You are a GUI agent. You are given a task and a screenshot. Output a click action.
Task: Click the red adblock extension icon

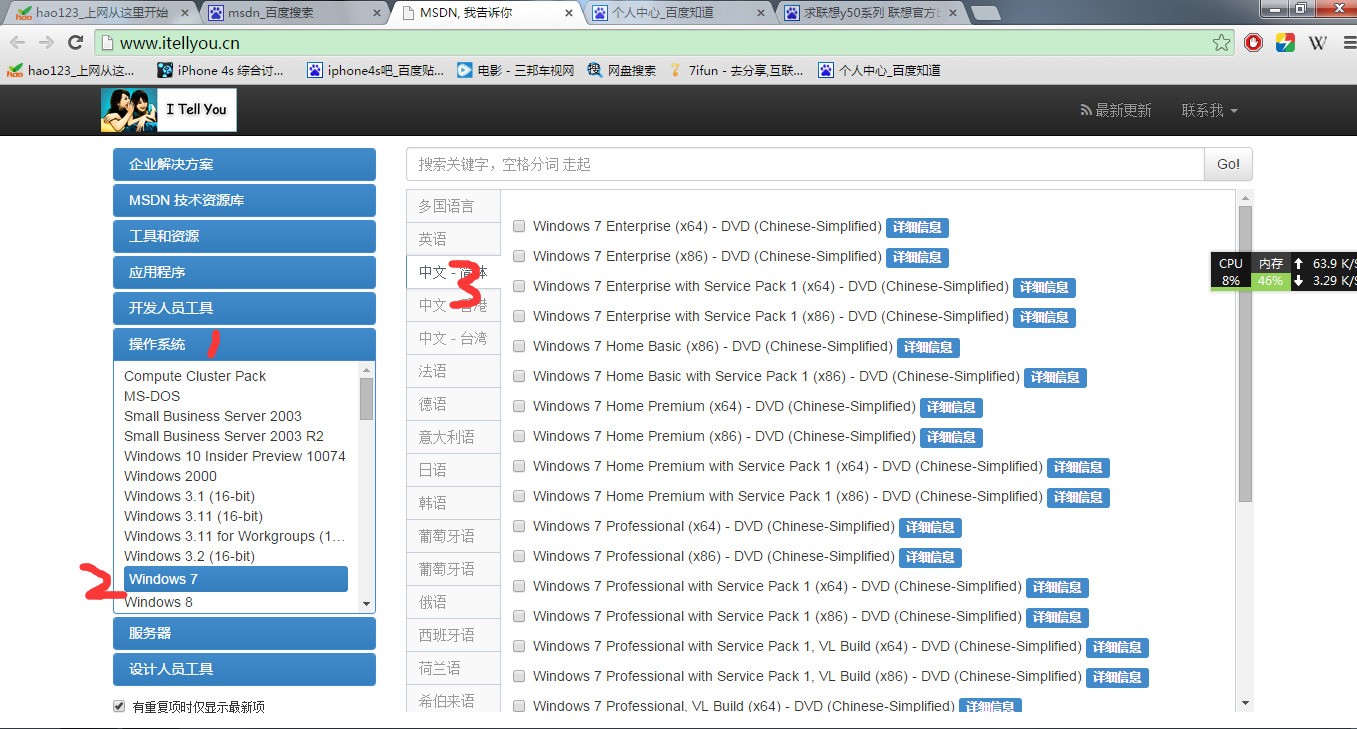1253,43
